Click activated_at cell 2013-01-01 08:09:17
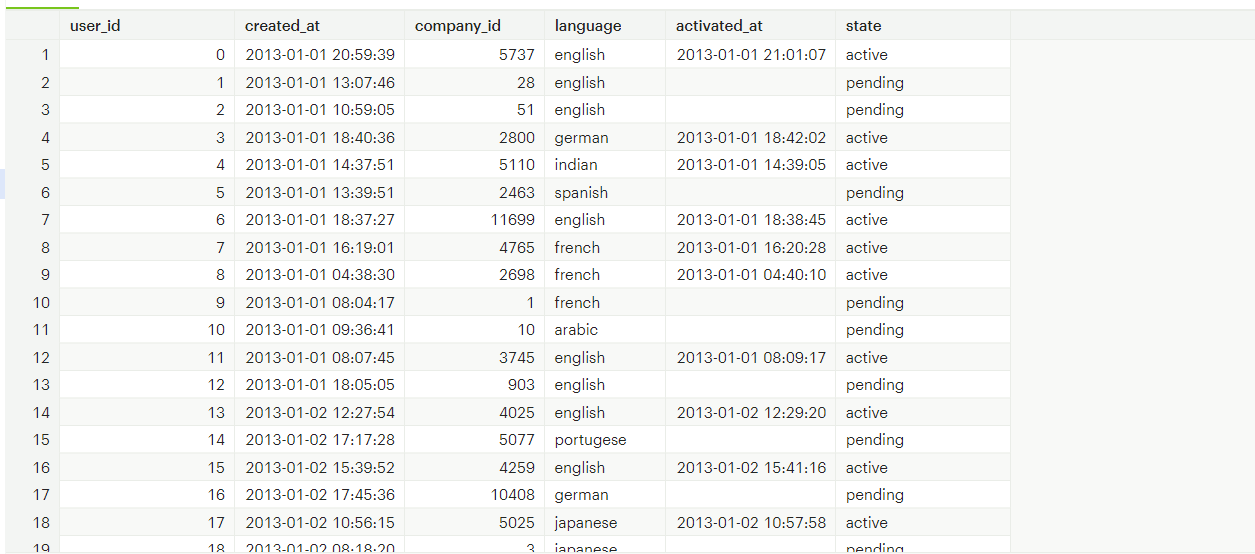The image size is (1255, 554). tap(751, 357)
